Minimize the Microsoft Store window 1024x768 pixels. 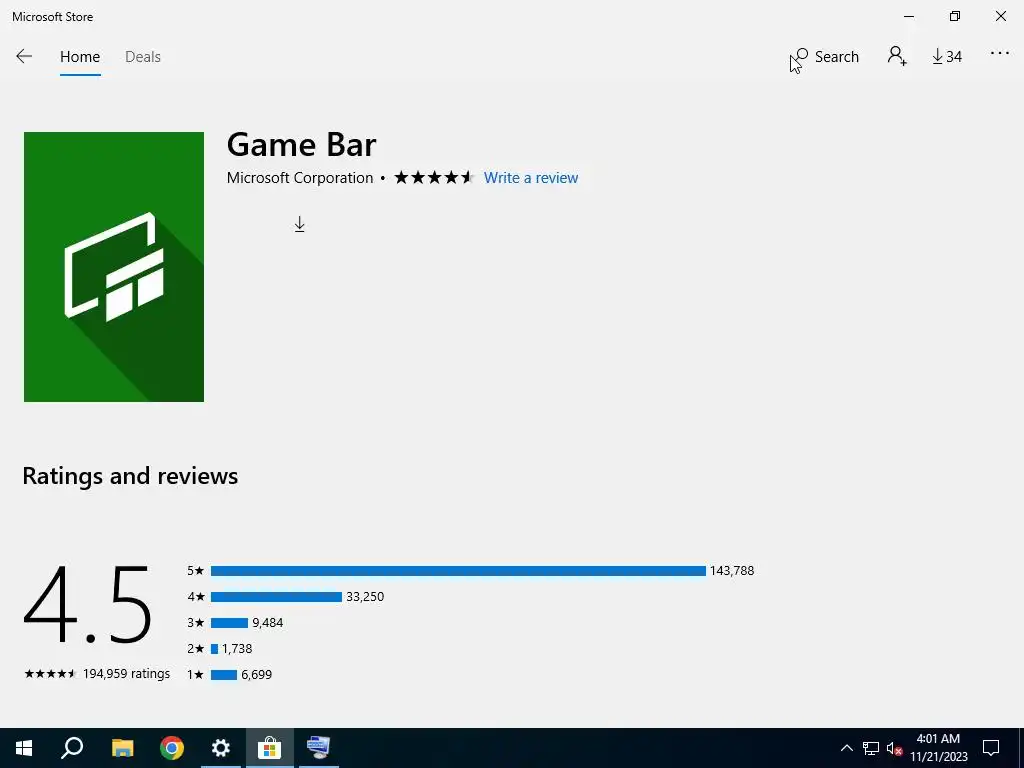909,16
